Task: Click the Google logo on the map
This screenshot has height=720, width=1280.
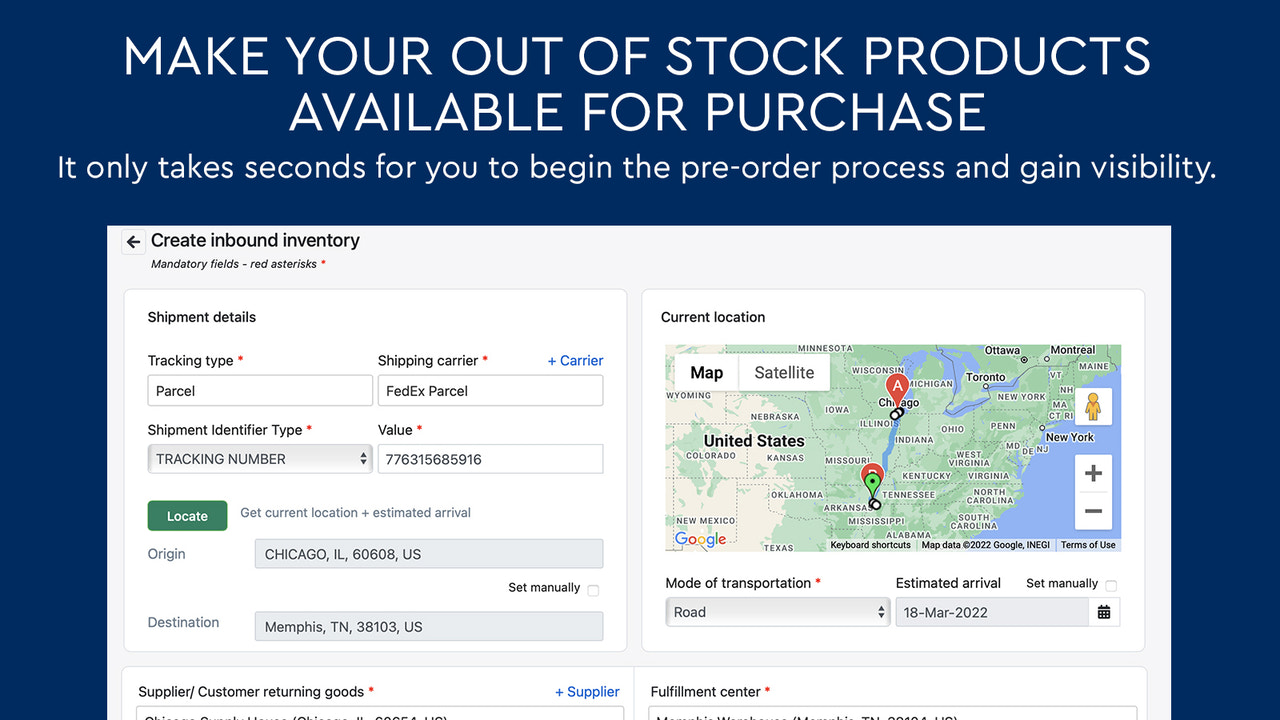Action: click(700, 539)
